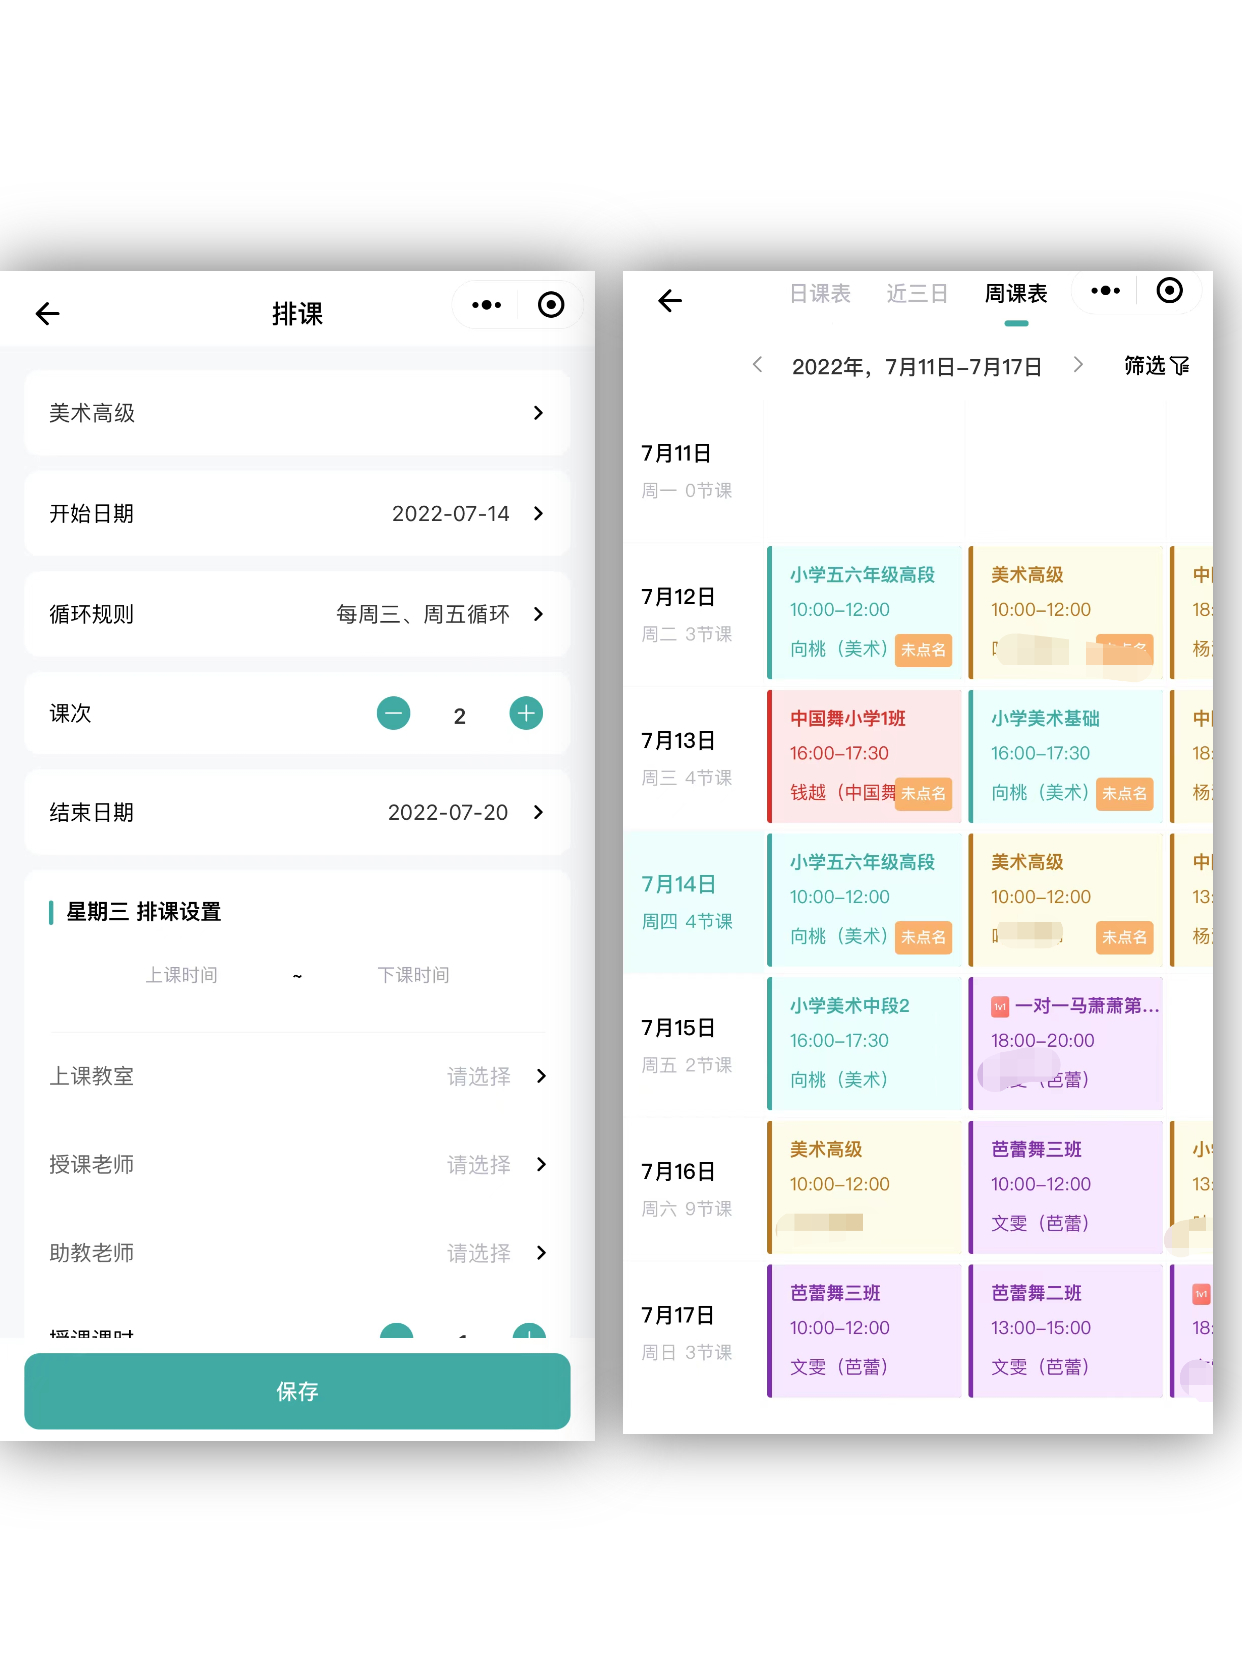The height and width of the screenshot is (1660, 1242).
Task: Select the 7月11日 row
Action: click(693, 471)
